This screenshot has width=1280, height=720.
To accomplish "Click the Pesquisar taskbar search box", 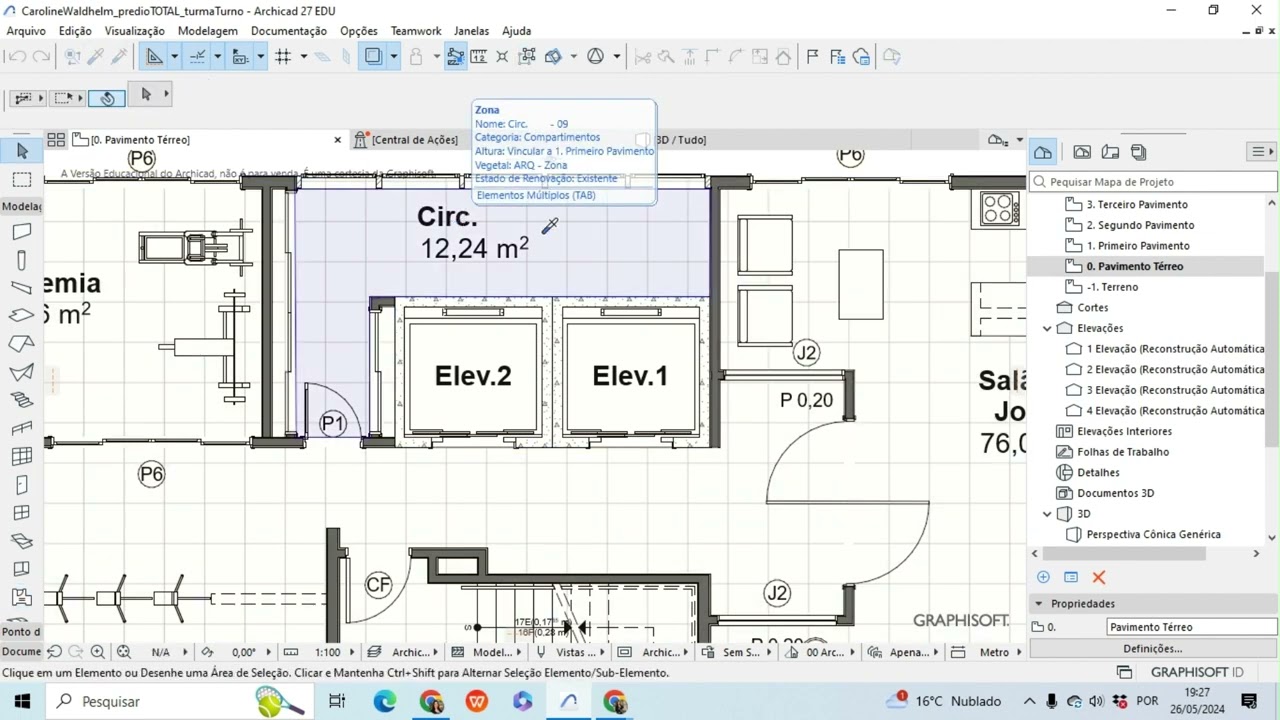I will click(180, 702).
